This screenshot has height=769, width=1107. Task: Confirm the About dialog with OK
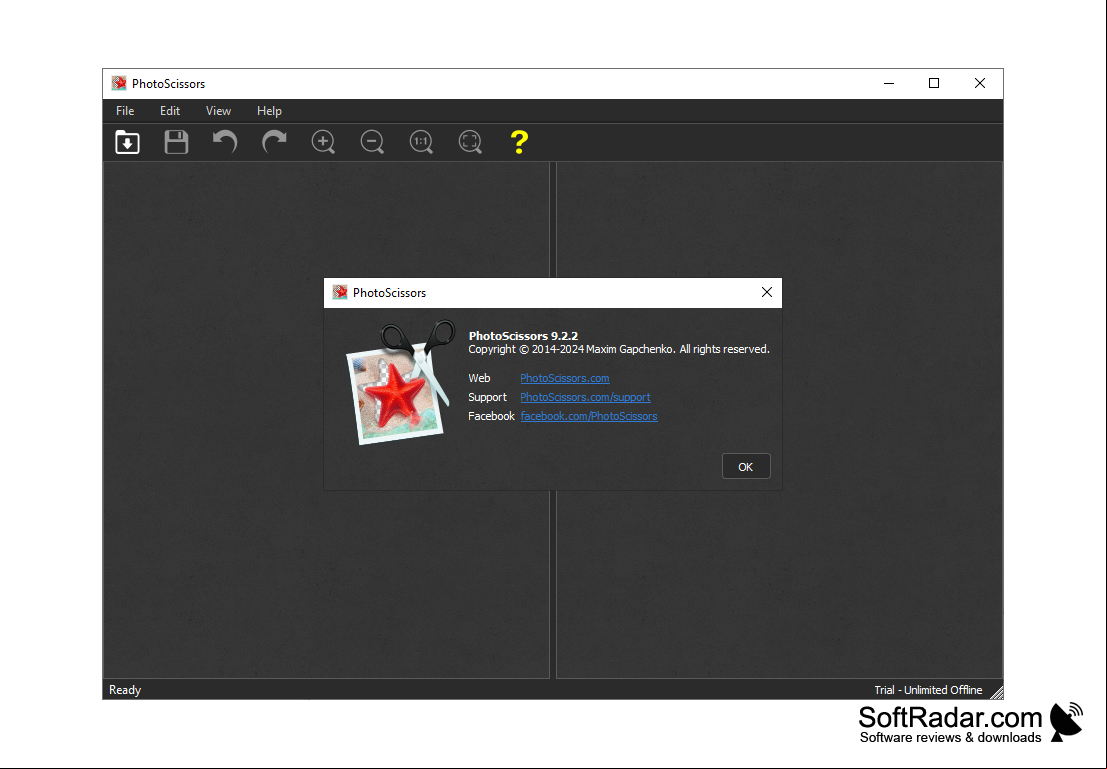point(746,467)
